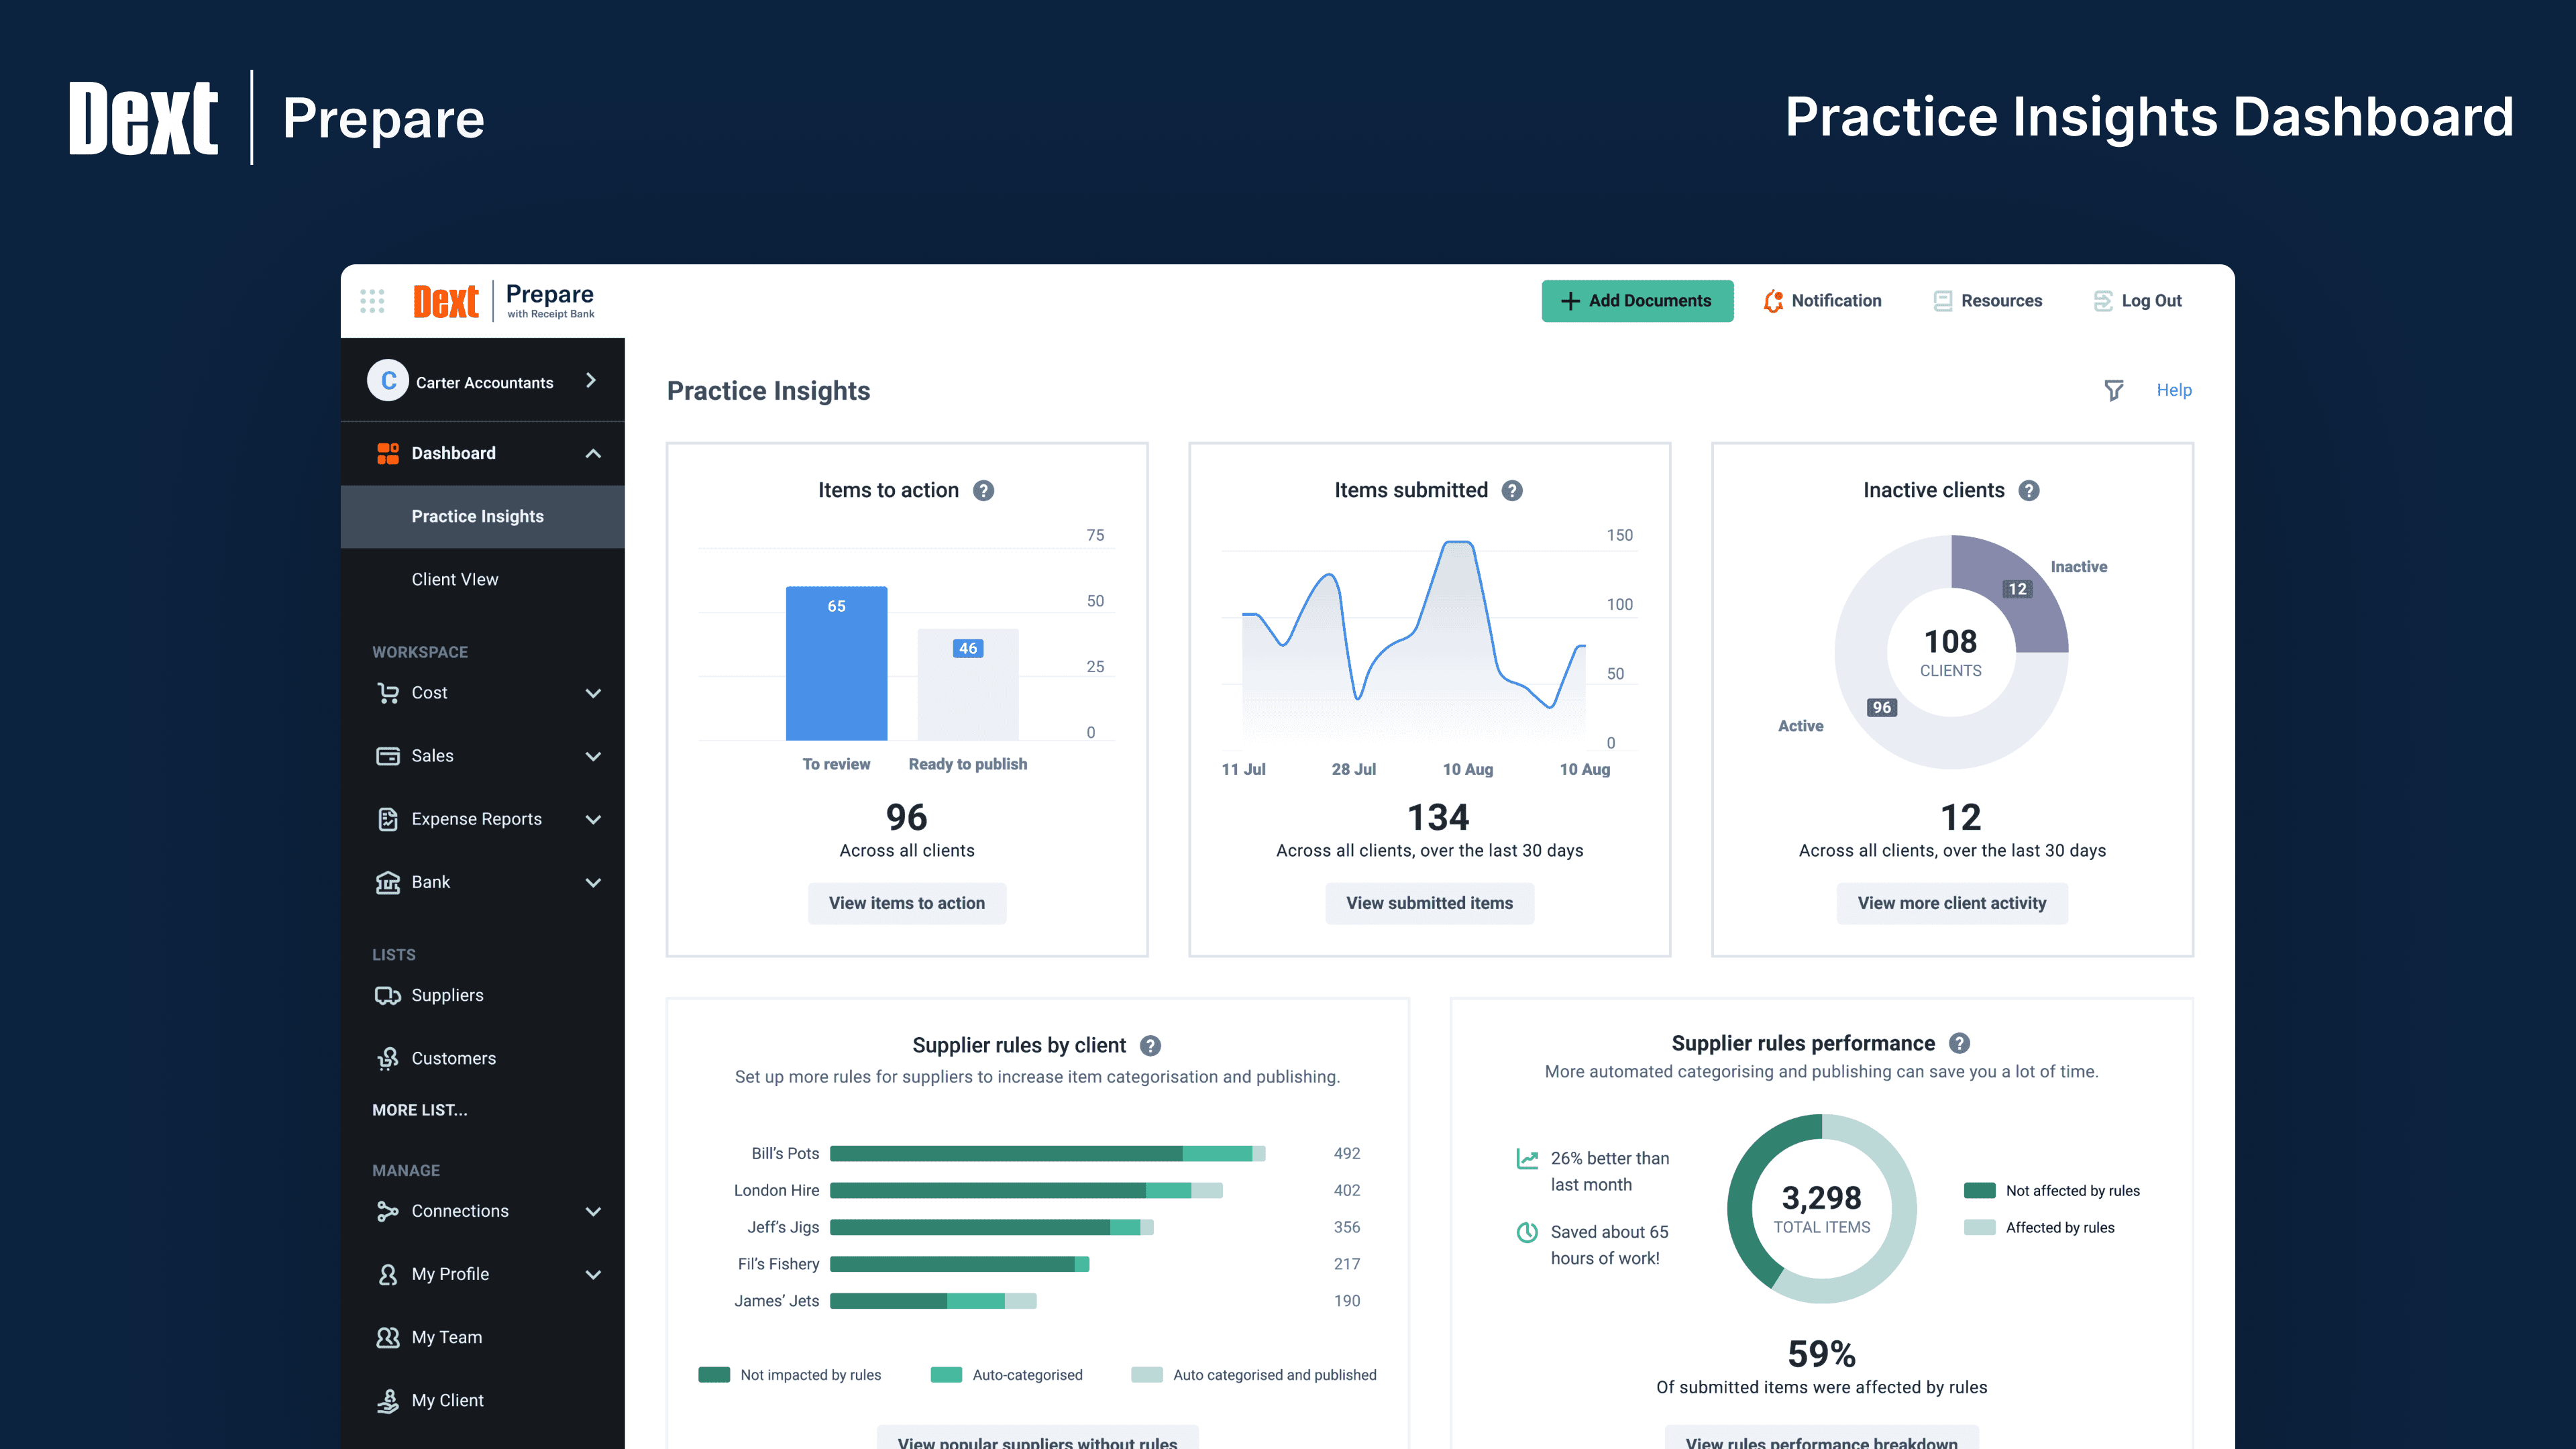Viewport: 2576px width, 1449px height.
Task: Open the filter funnel icon
Action: 2113,390
